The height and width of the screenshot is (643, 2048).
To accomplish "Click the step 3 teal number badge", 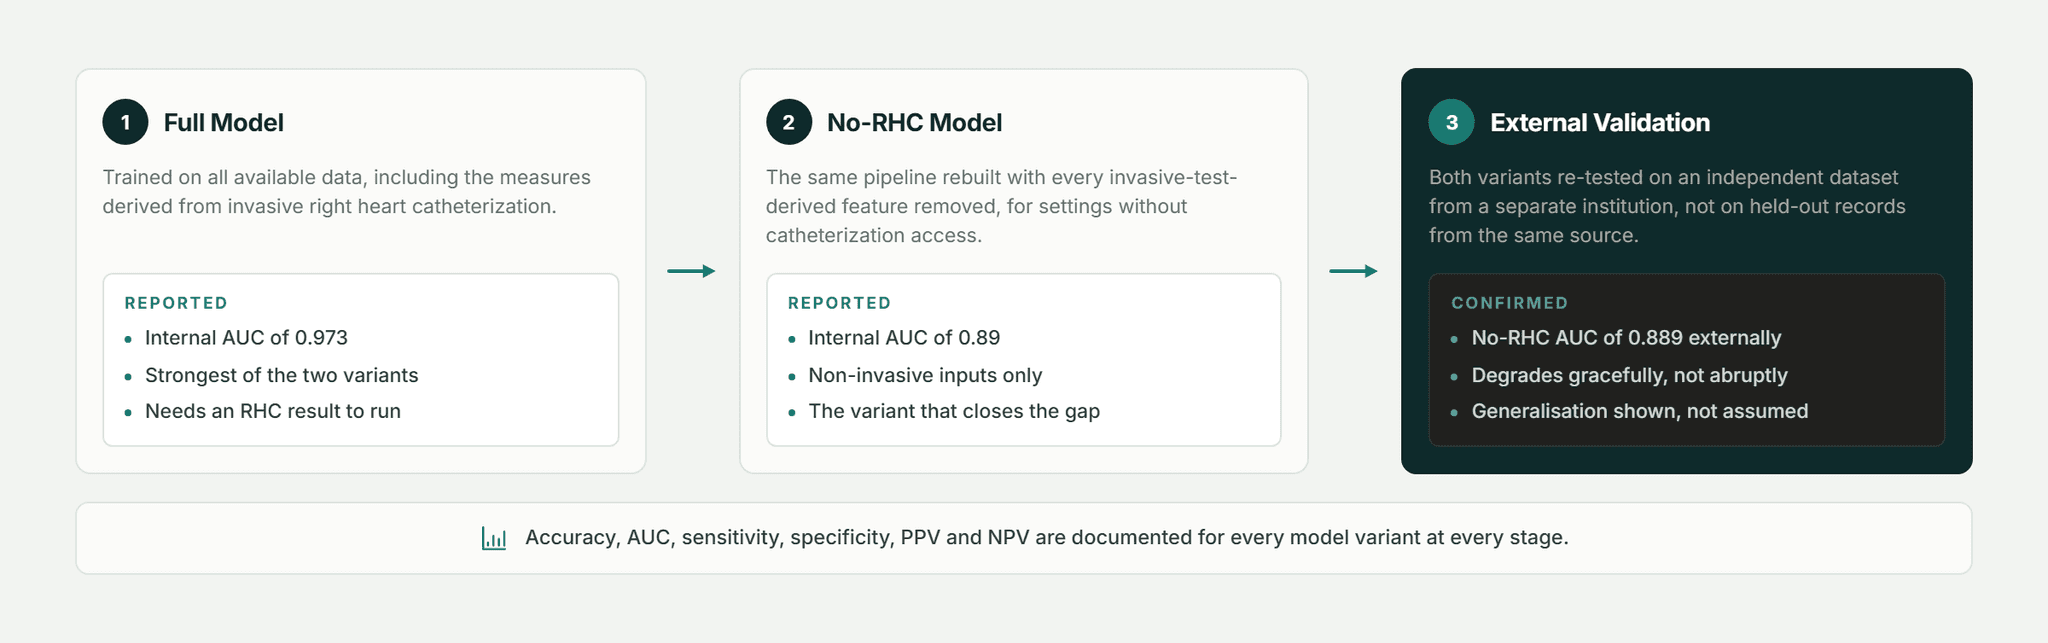I will (1452, 122).
